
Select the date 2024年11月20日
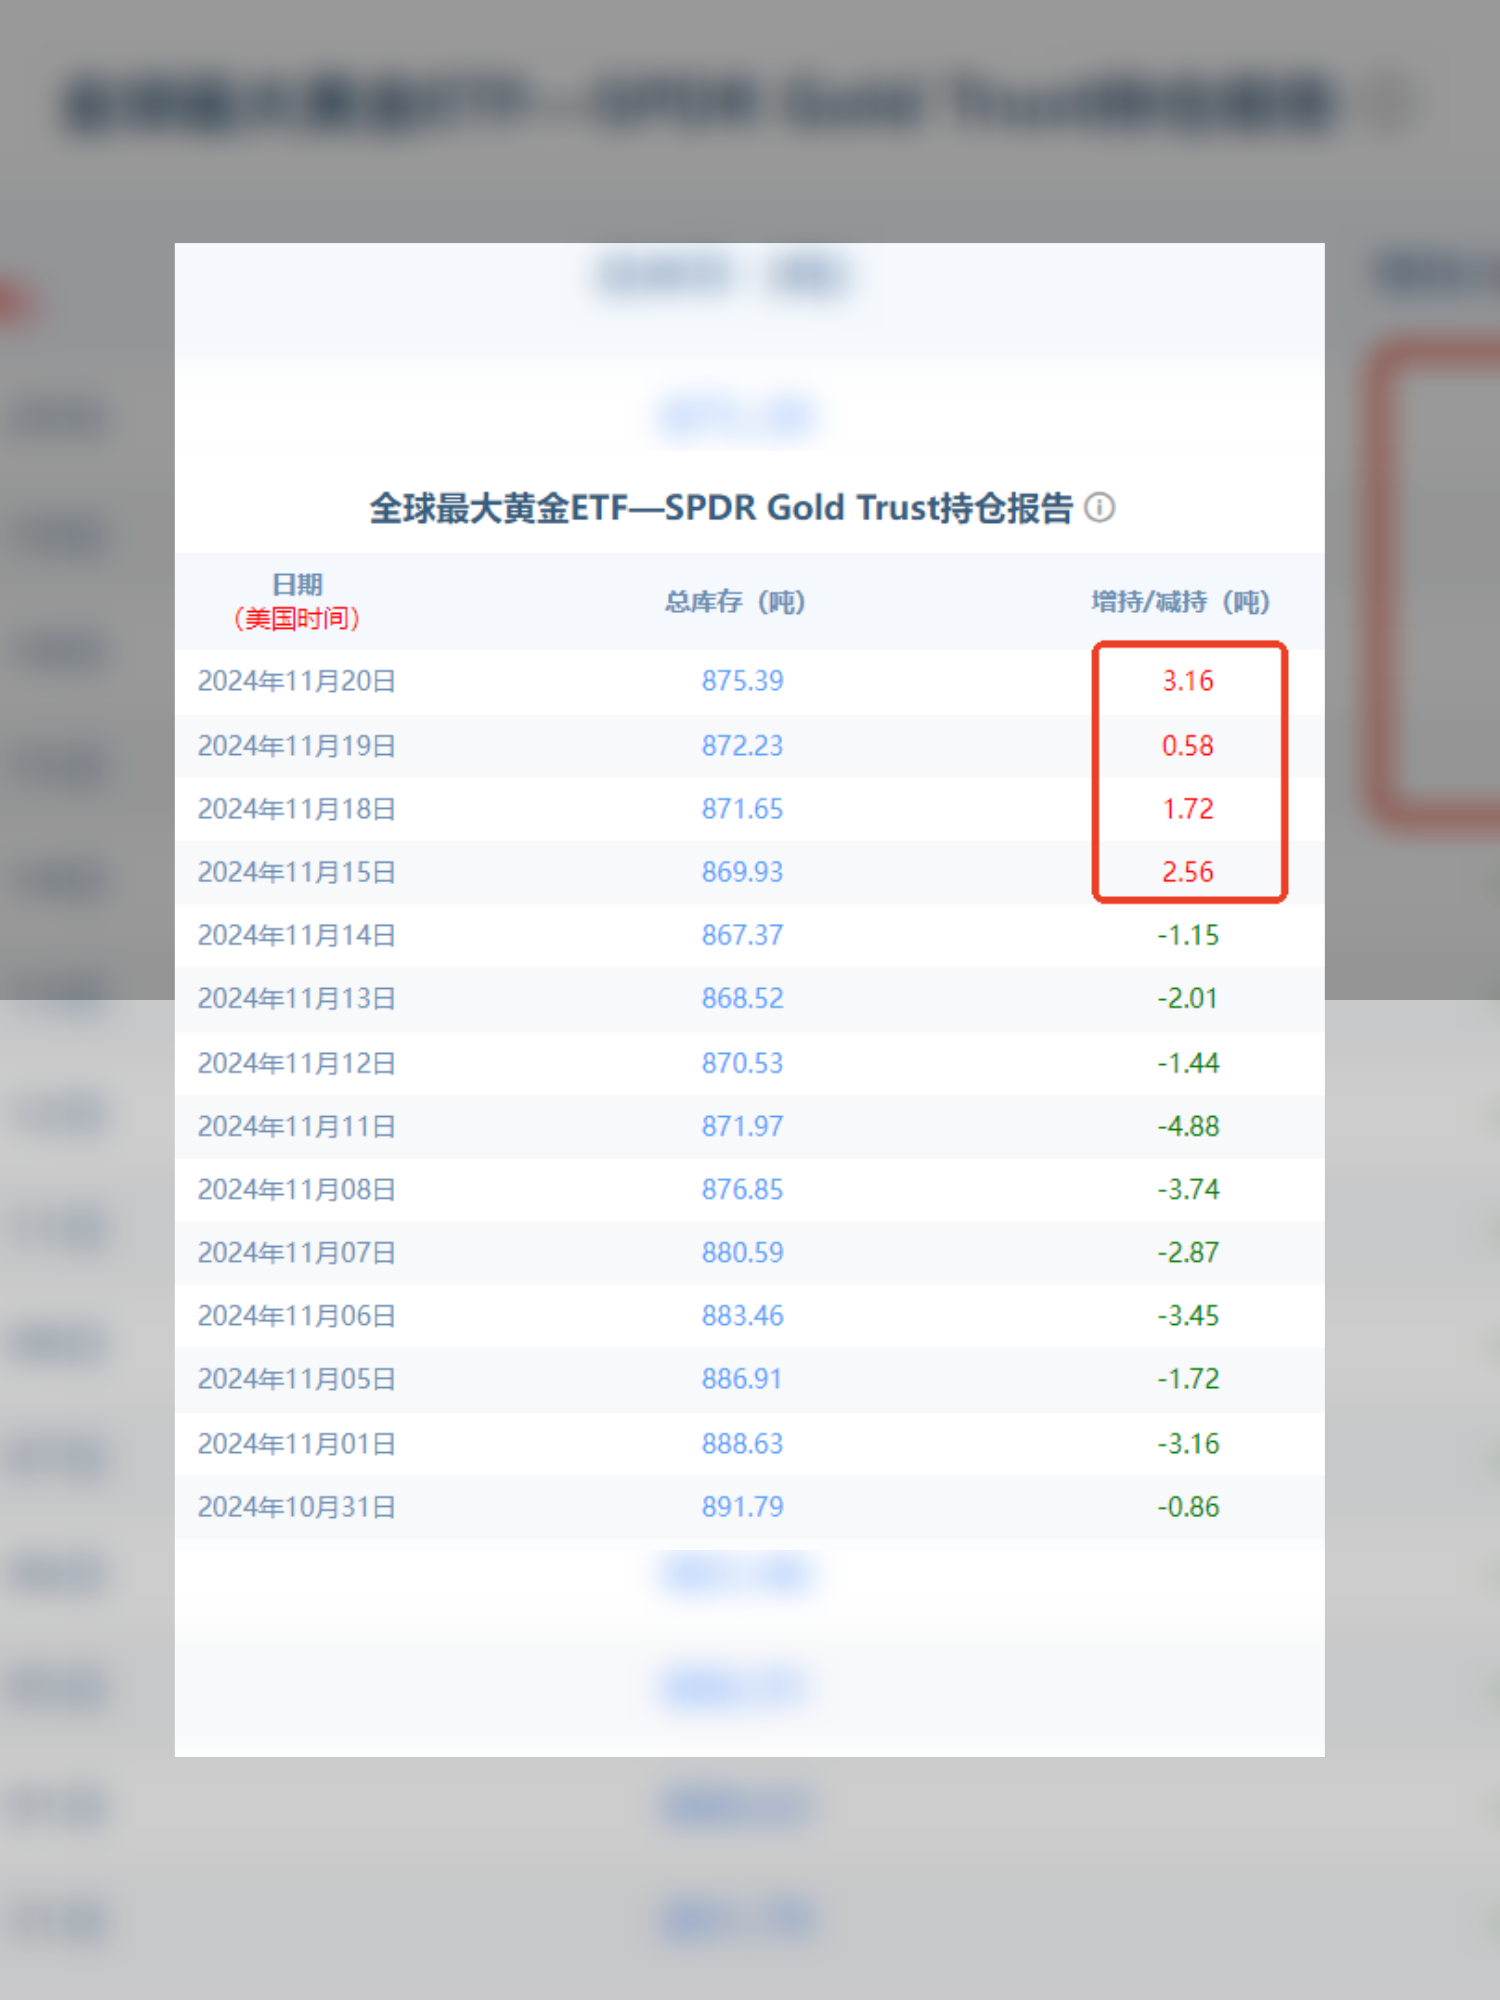coord(297,681)
